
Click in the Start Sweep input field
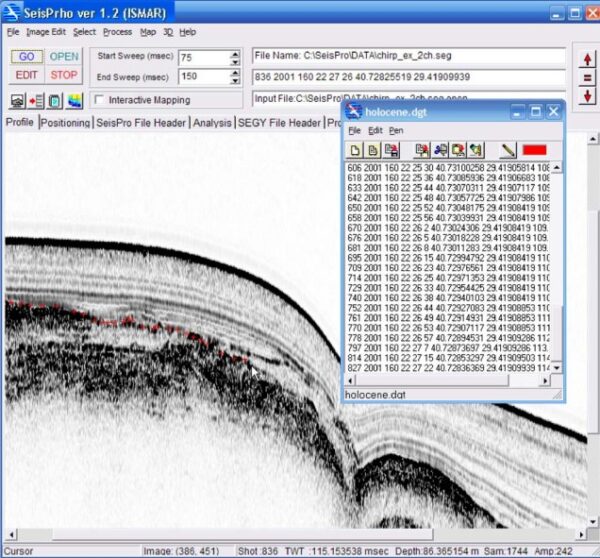pyautogui.click(x=203, y=57)
